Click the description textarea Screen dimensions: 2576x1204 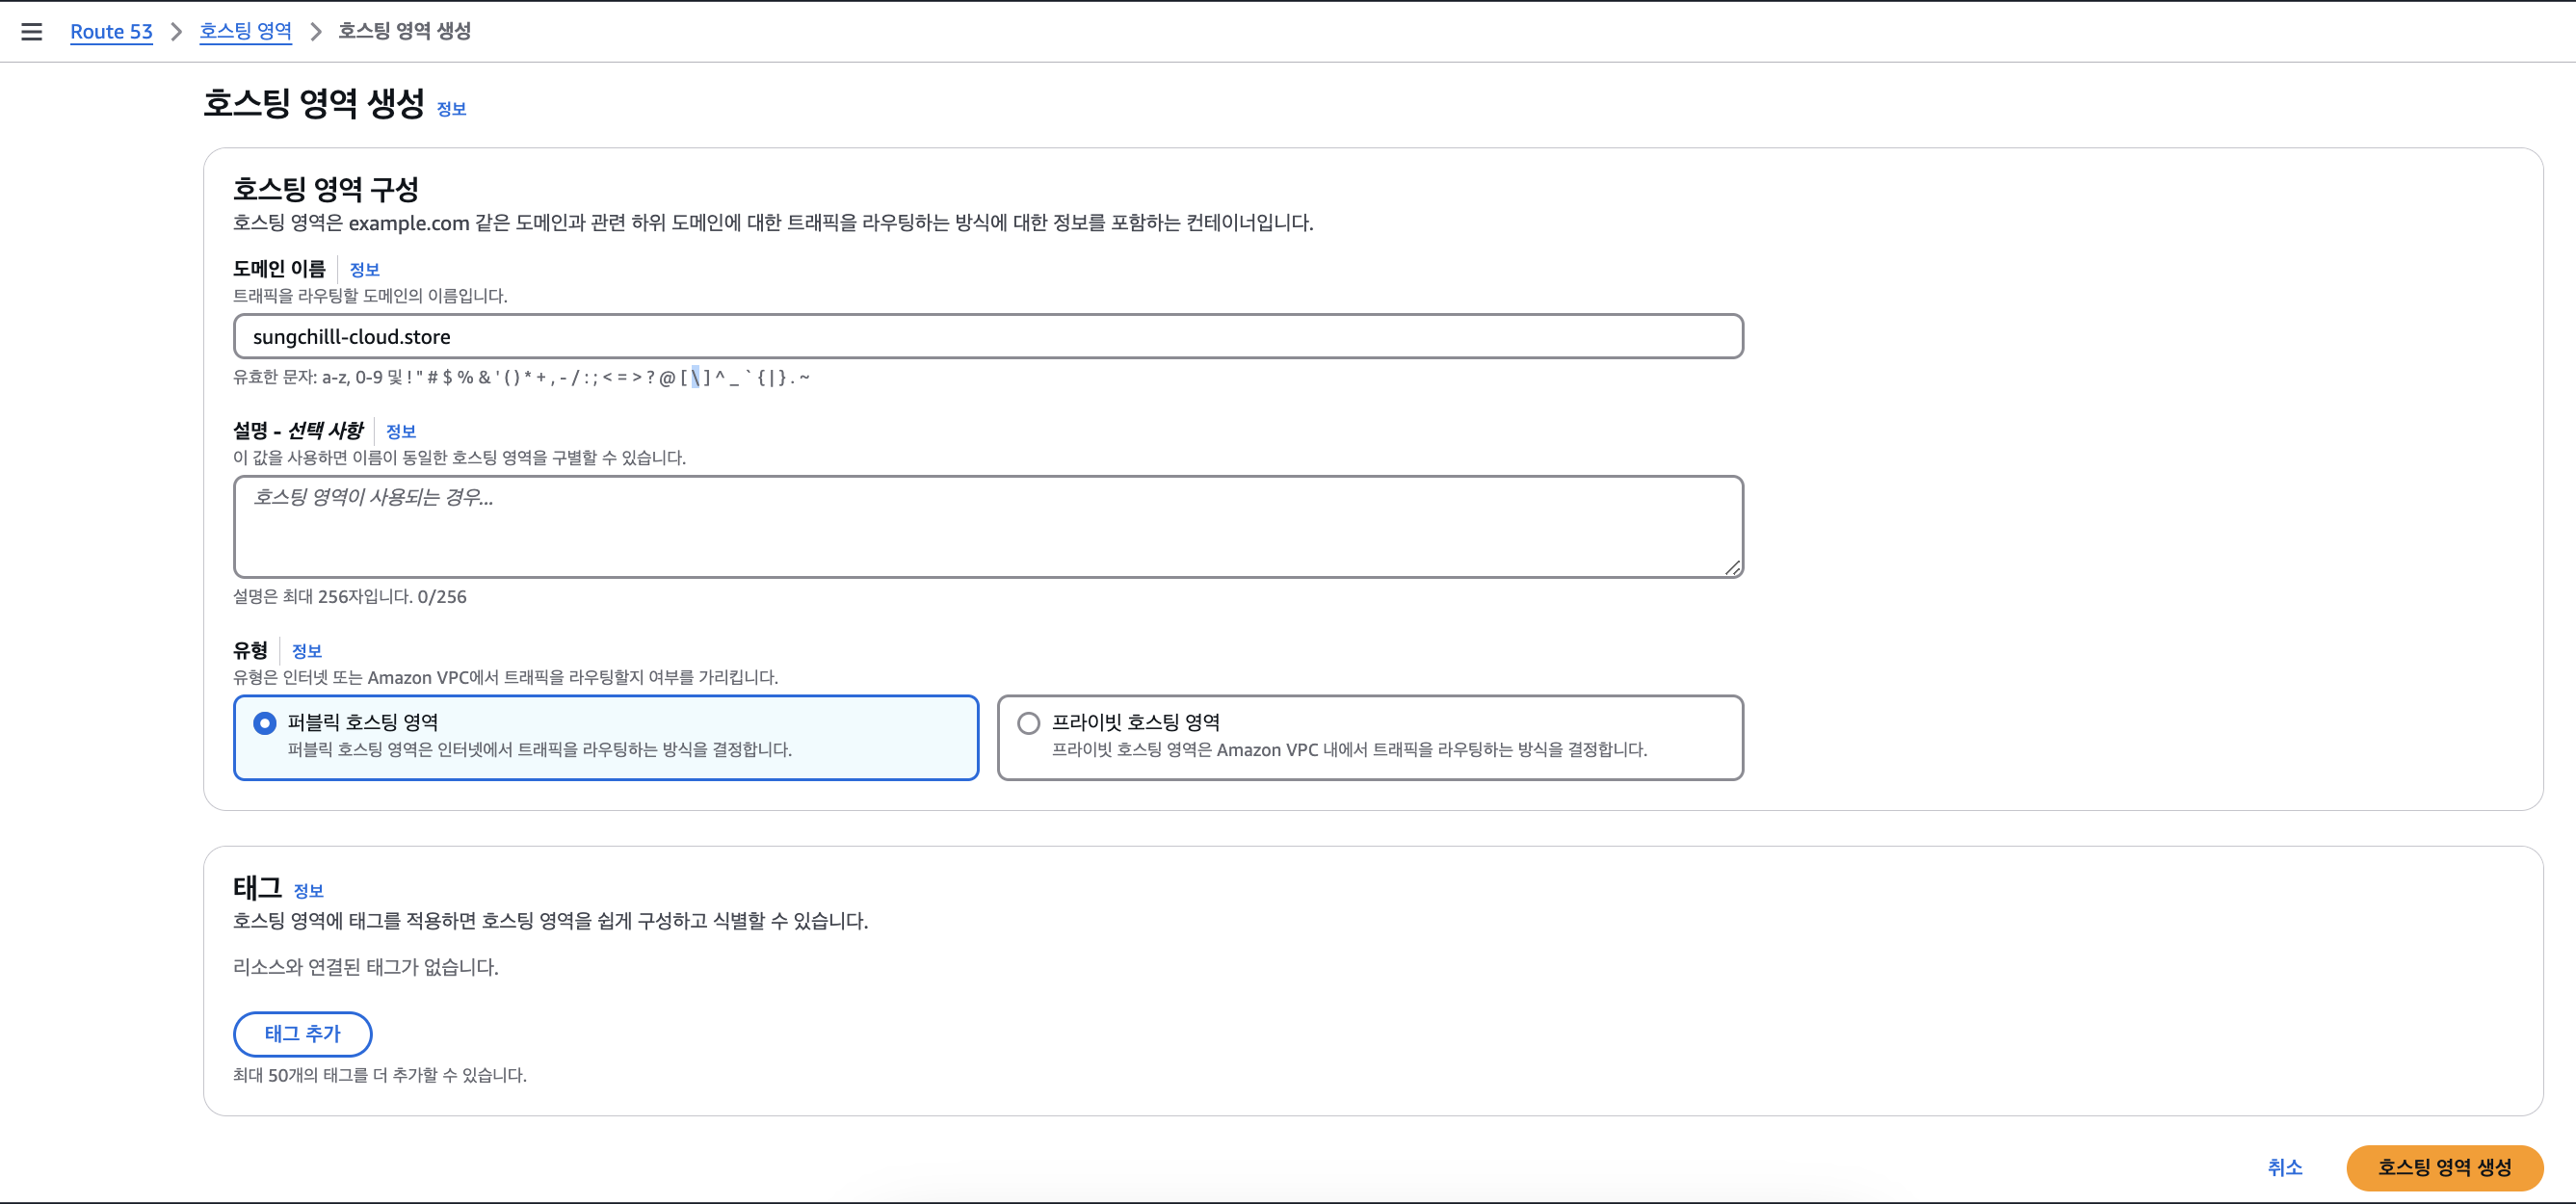(x=987, y=527)
